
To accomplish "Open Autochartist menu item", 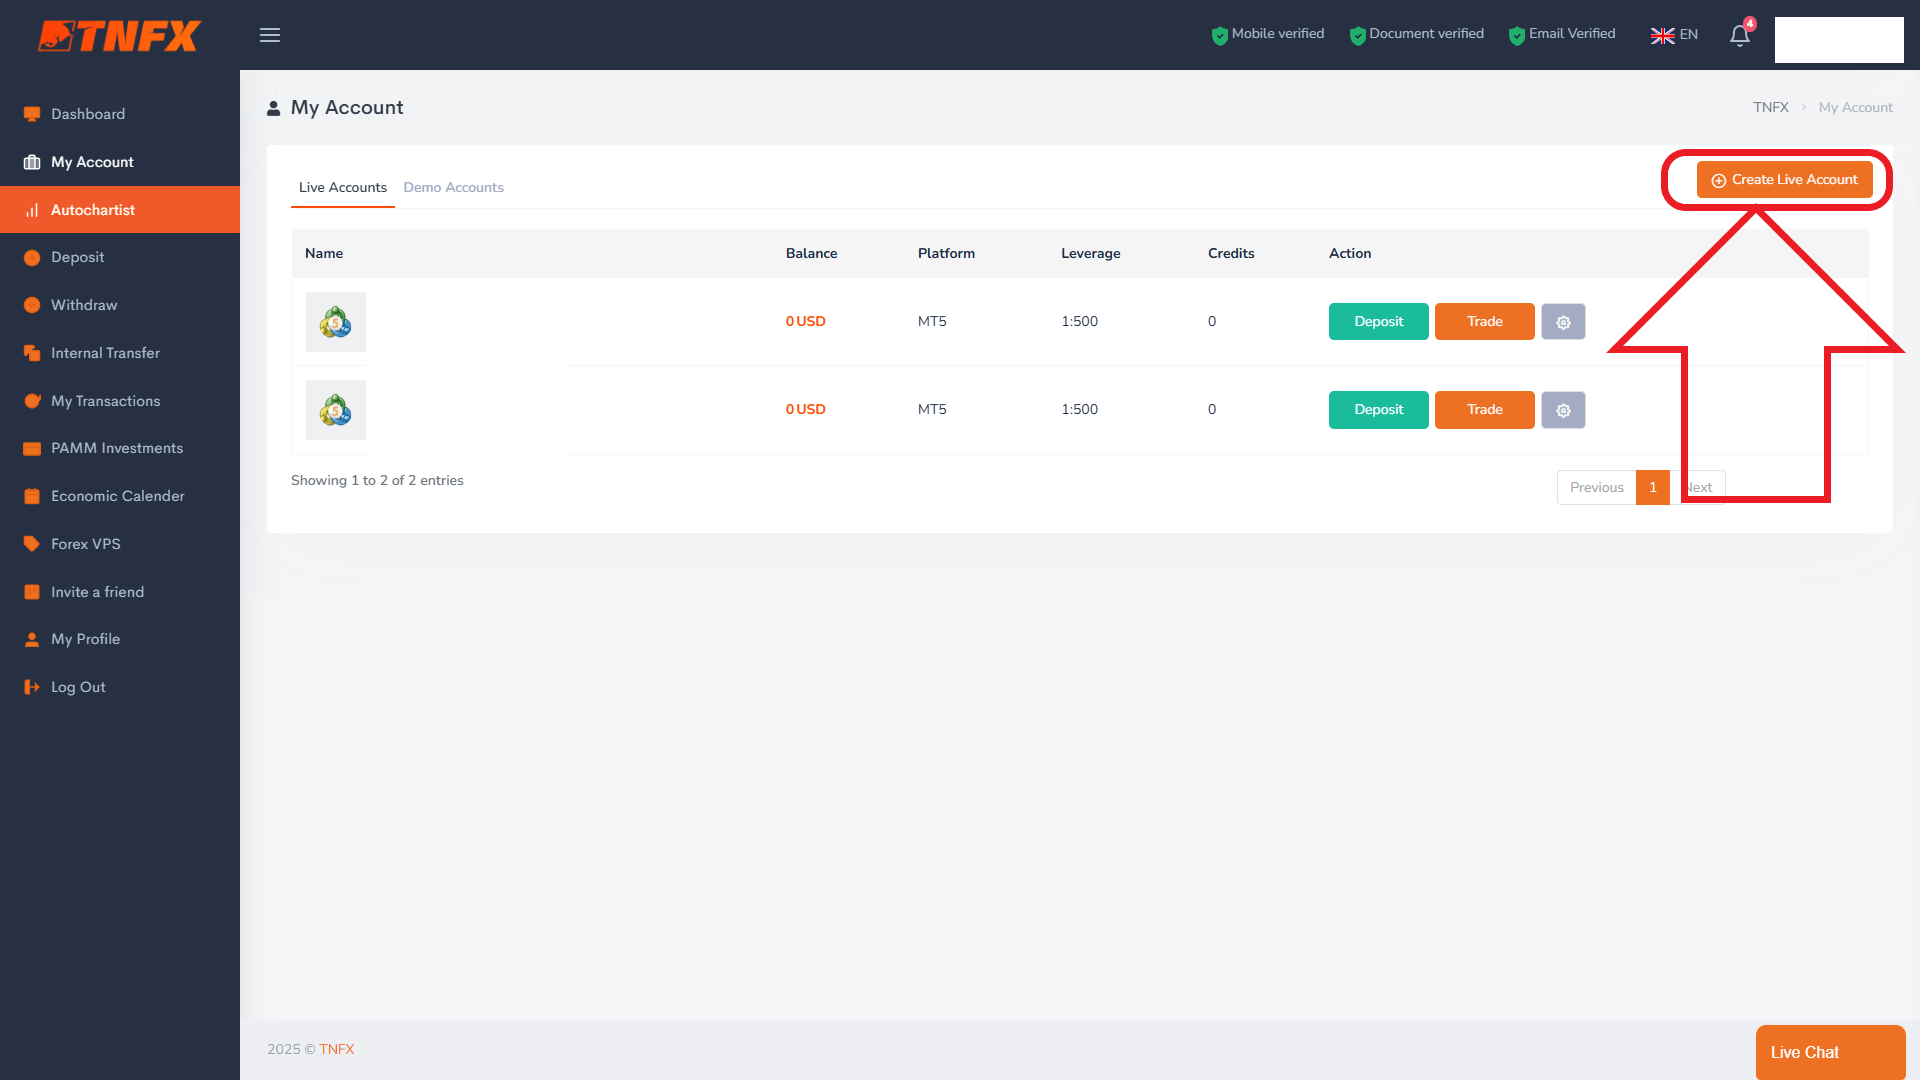I will [120, 210].
